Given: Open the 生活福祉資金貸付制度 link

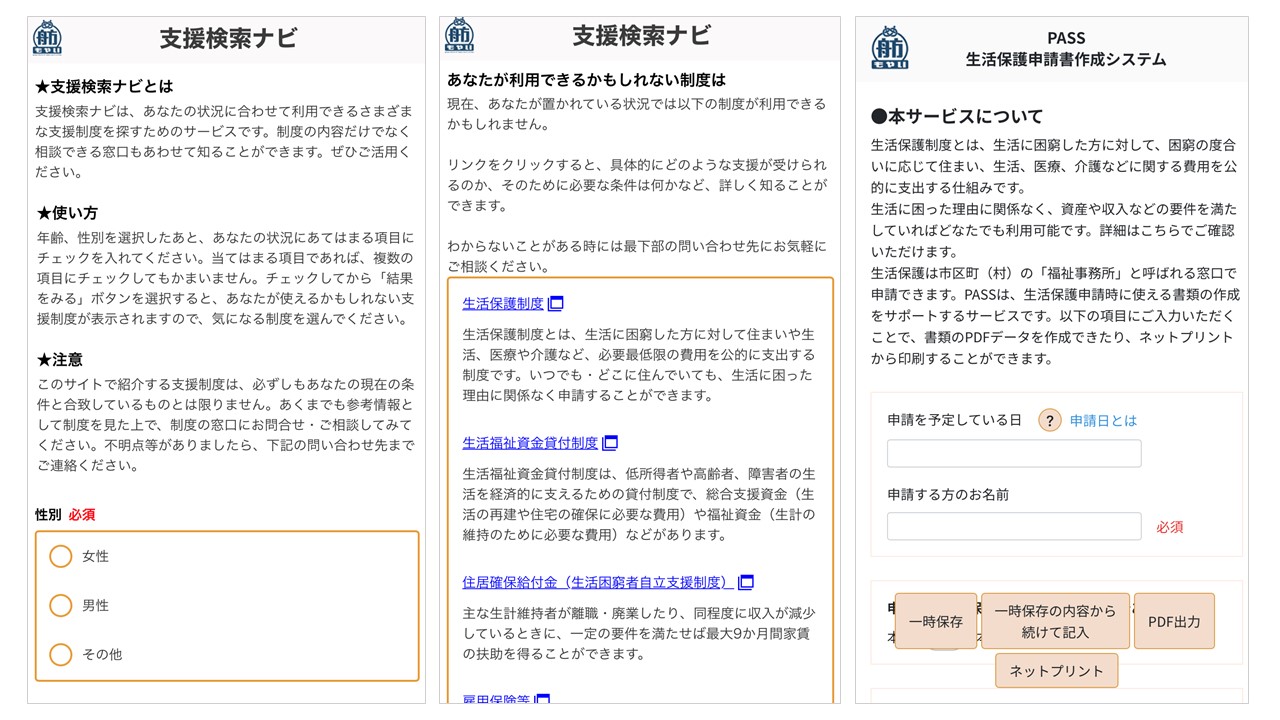Looking at the screenshot, I should [530, 442].
